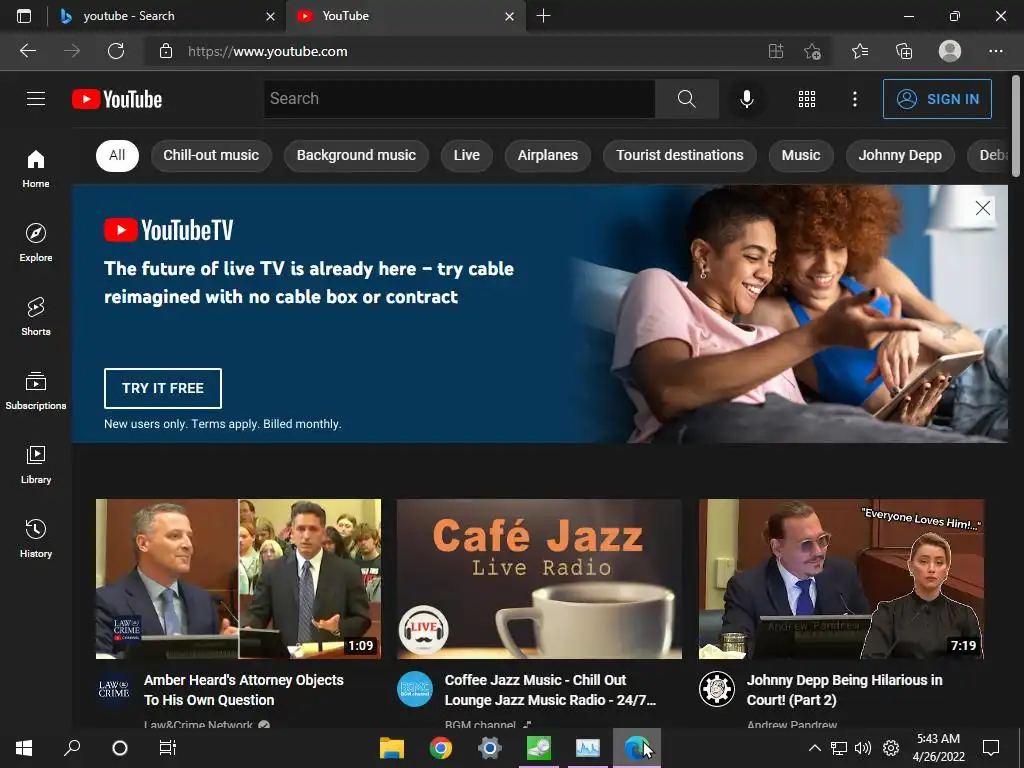Click the page vertical scrollbar
This screenshot has height=768, width=1024.
[x=1016, y=125]
